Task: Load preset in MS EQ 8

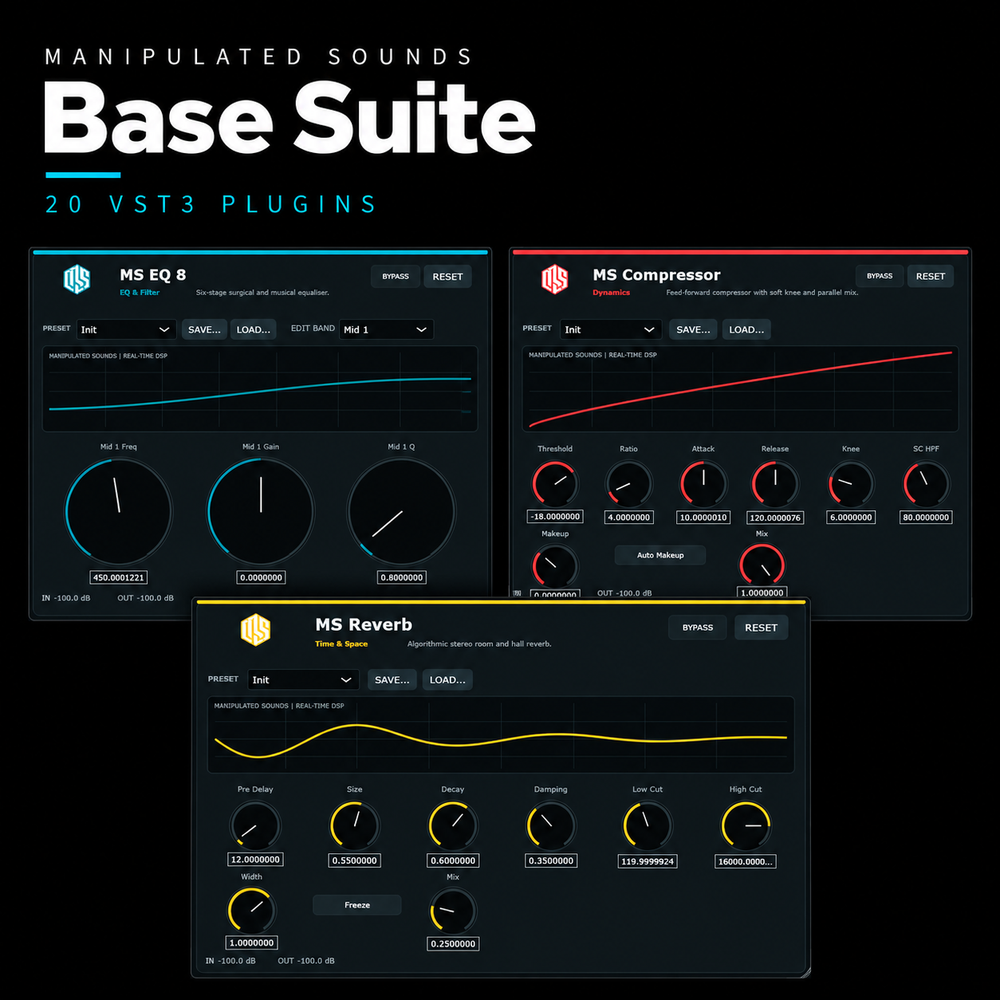Action: (x=253, y=329)
